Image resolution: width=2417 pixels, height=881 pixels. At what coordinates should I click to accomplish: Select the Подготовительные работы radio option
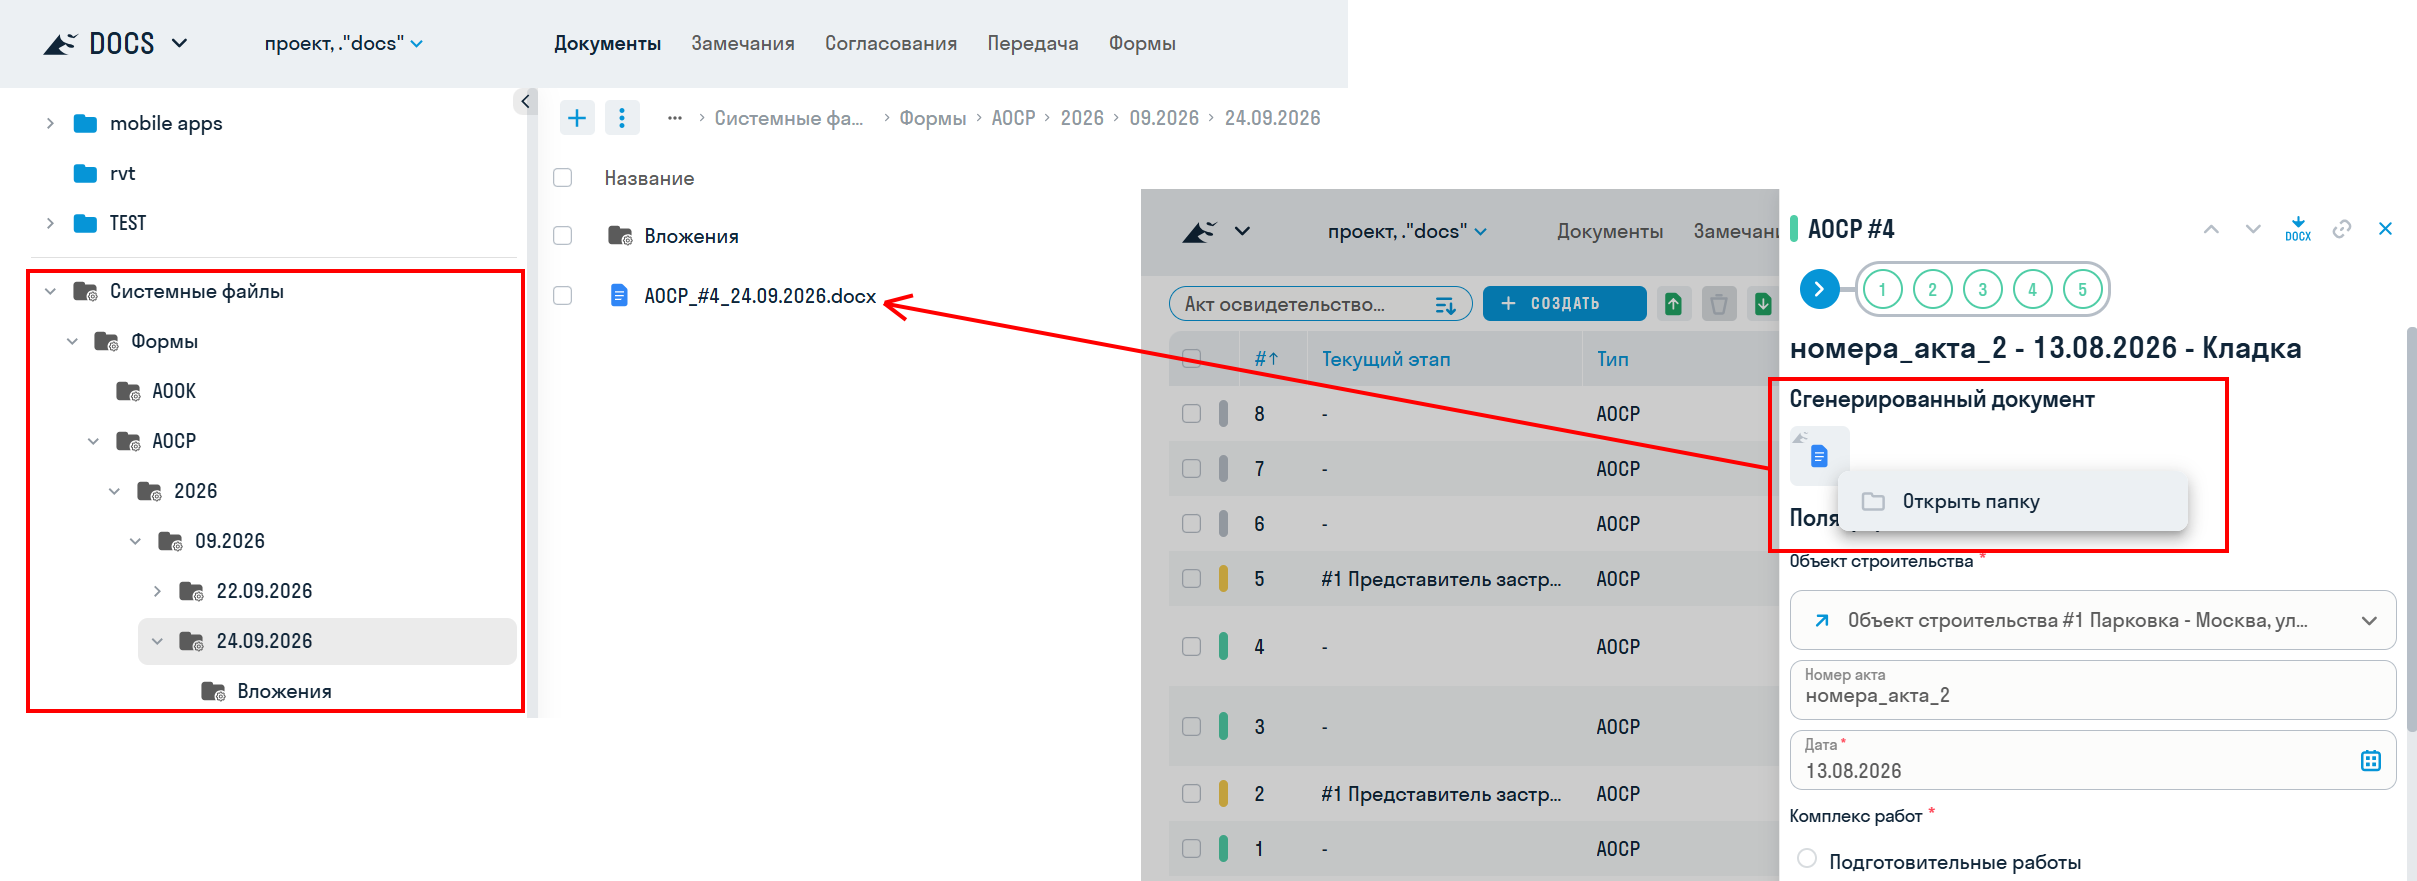(1806, 859)
